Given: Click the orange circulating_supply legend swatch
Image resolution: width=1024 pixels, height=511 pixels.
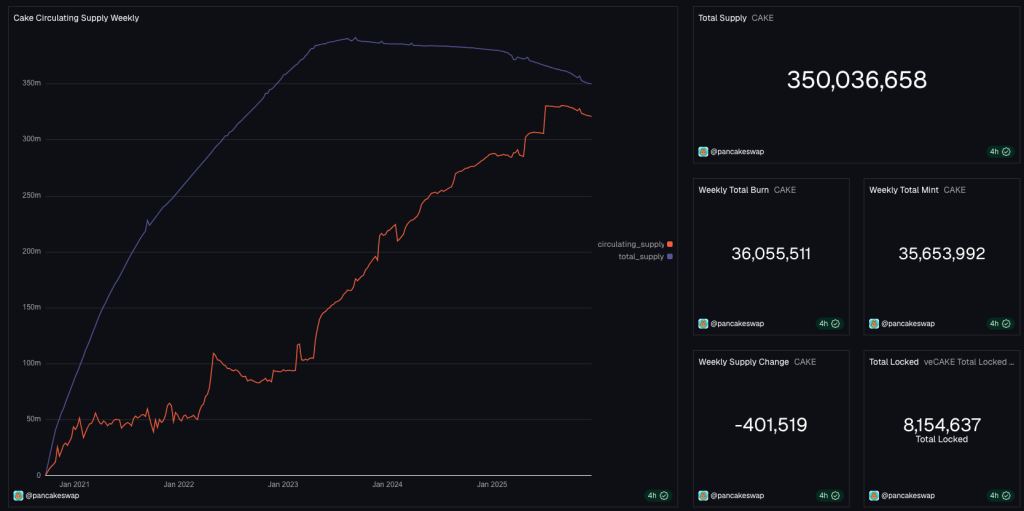Looking at the screenshot, I should (x=669, y=244).
